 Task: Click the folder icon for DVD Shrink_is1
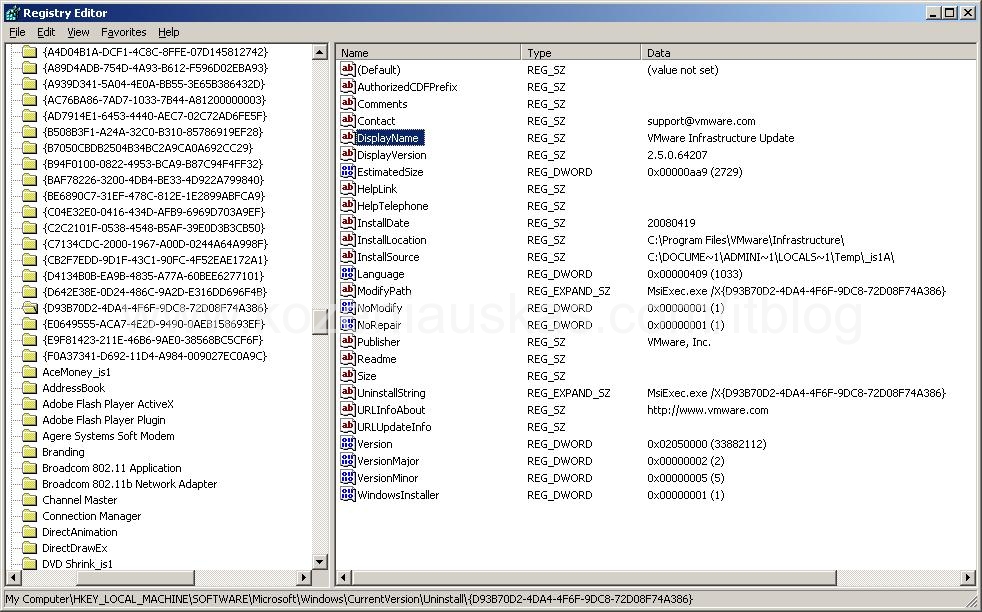[29, 564]
